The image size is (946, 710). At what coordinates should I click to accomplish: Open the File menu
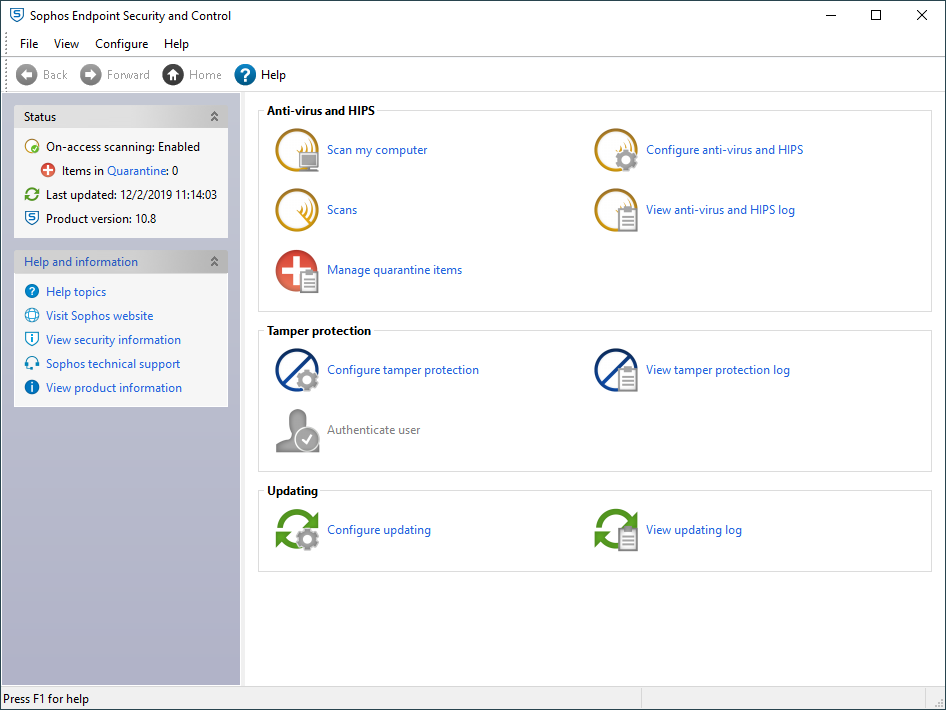click(29, 44)
